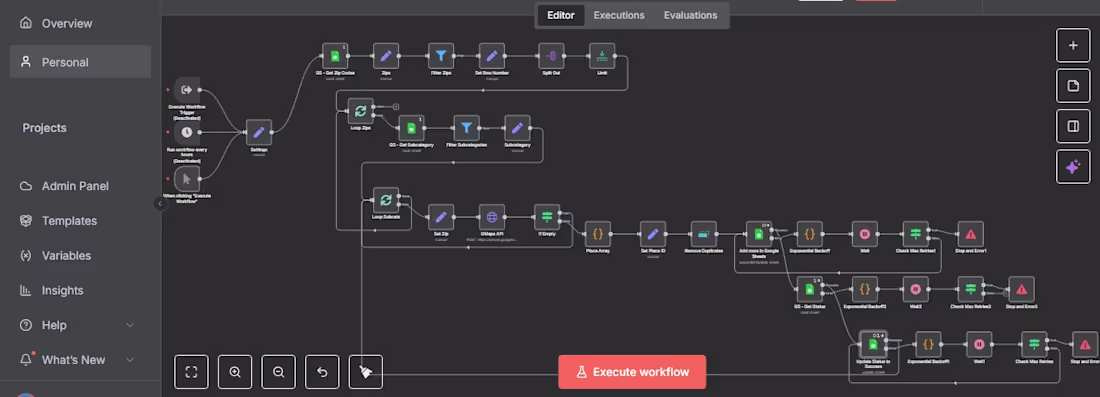1100x397 pixels.
Task: Select the Zips edit node
Action: coord(386,55)
